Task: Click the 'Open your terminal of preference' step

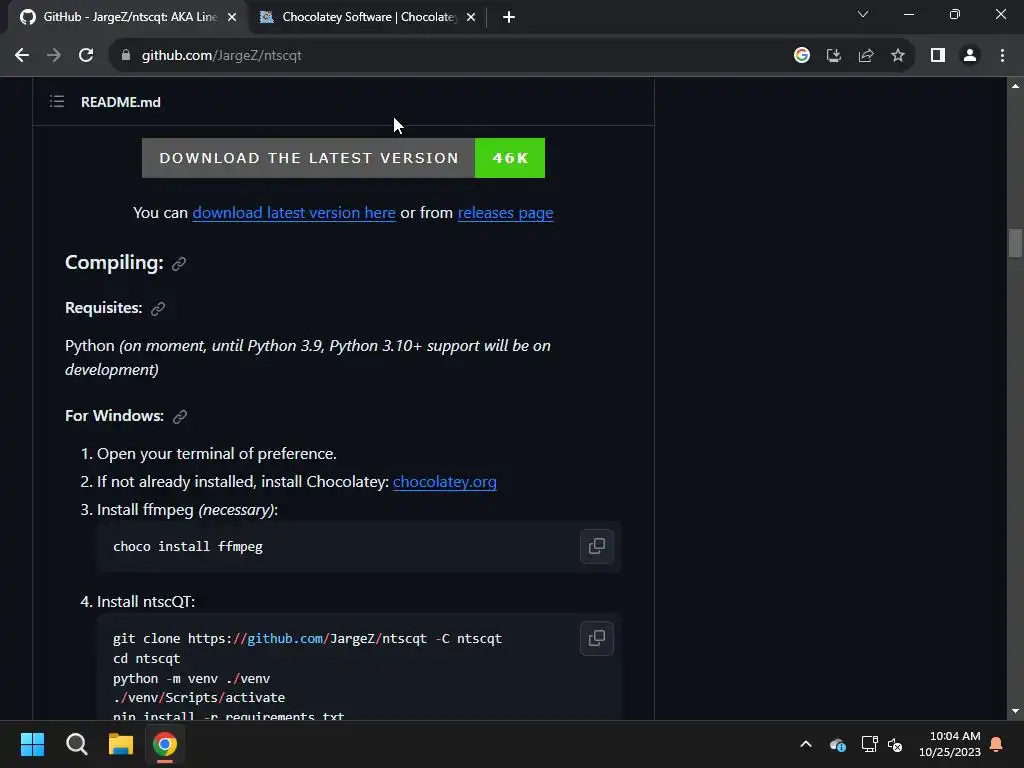Action: [x=217, y=454]
